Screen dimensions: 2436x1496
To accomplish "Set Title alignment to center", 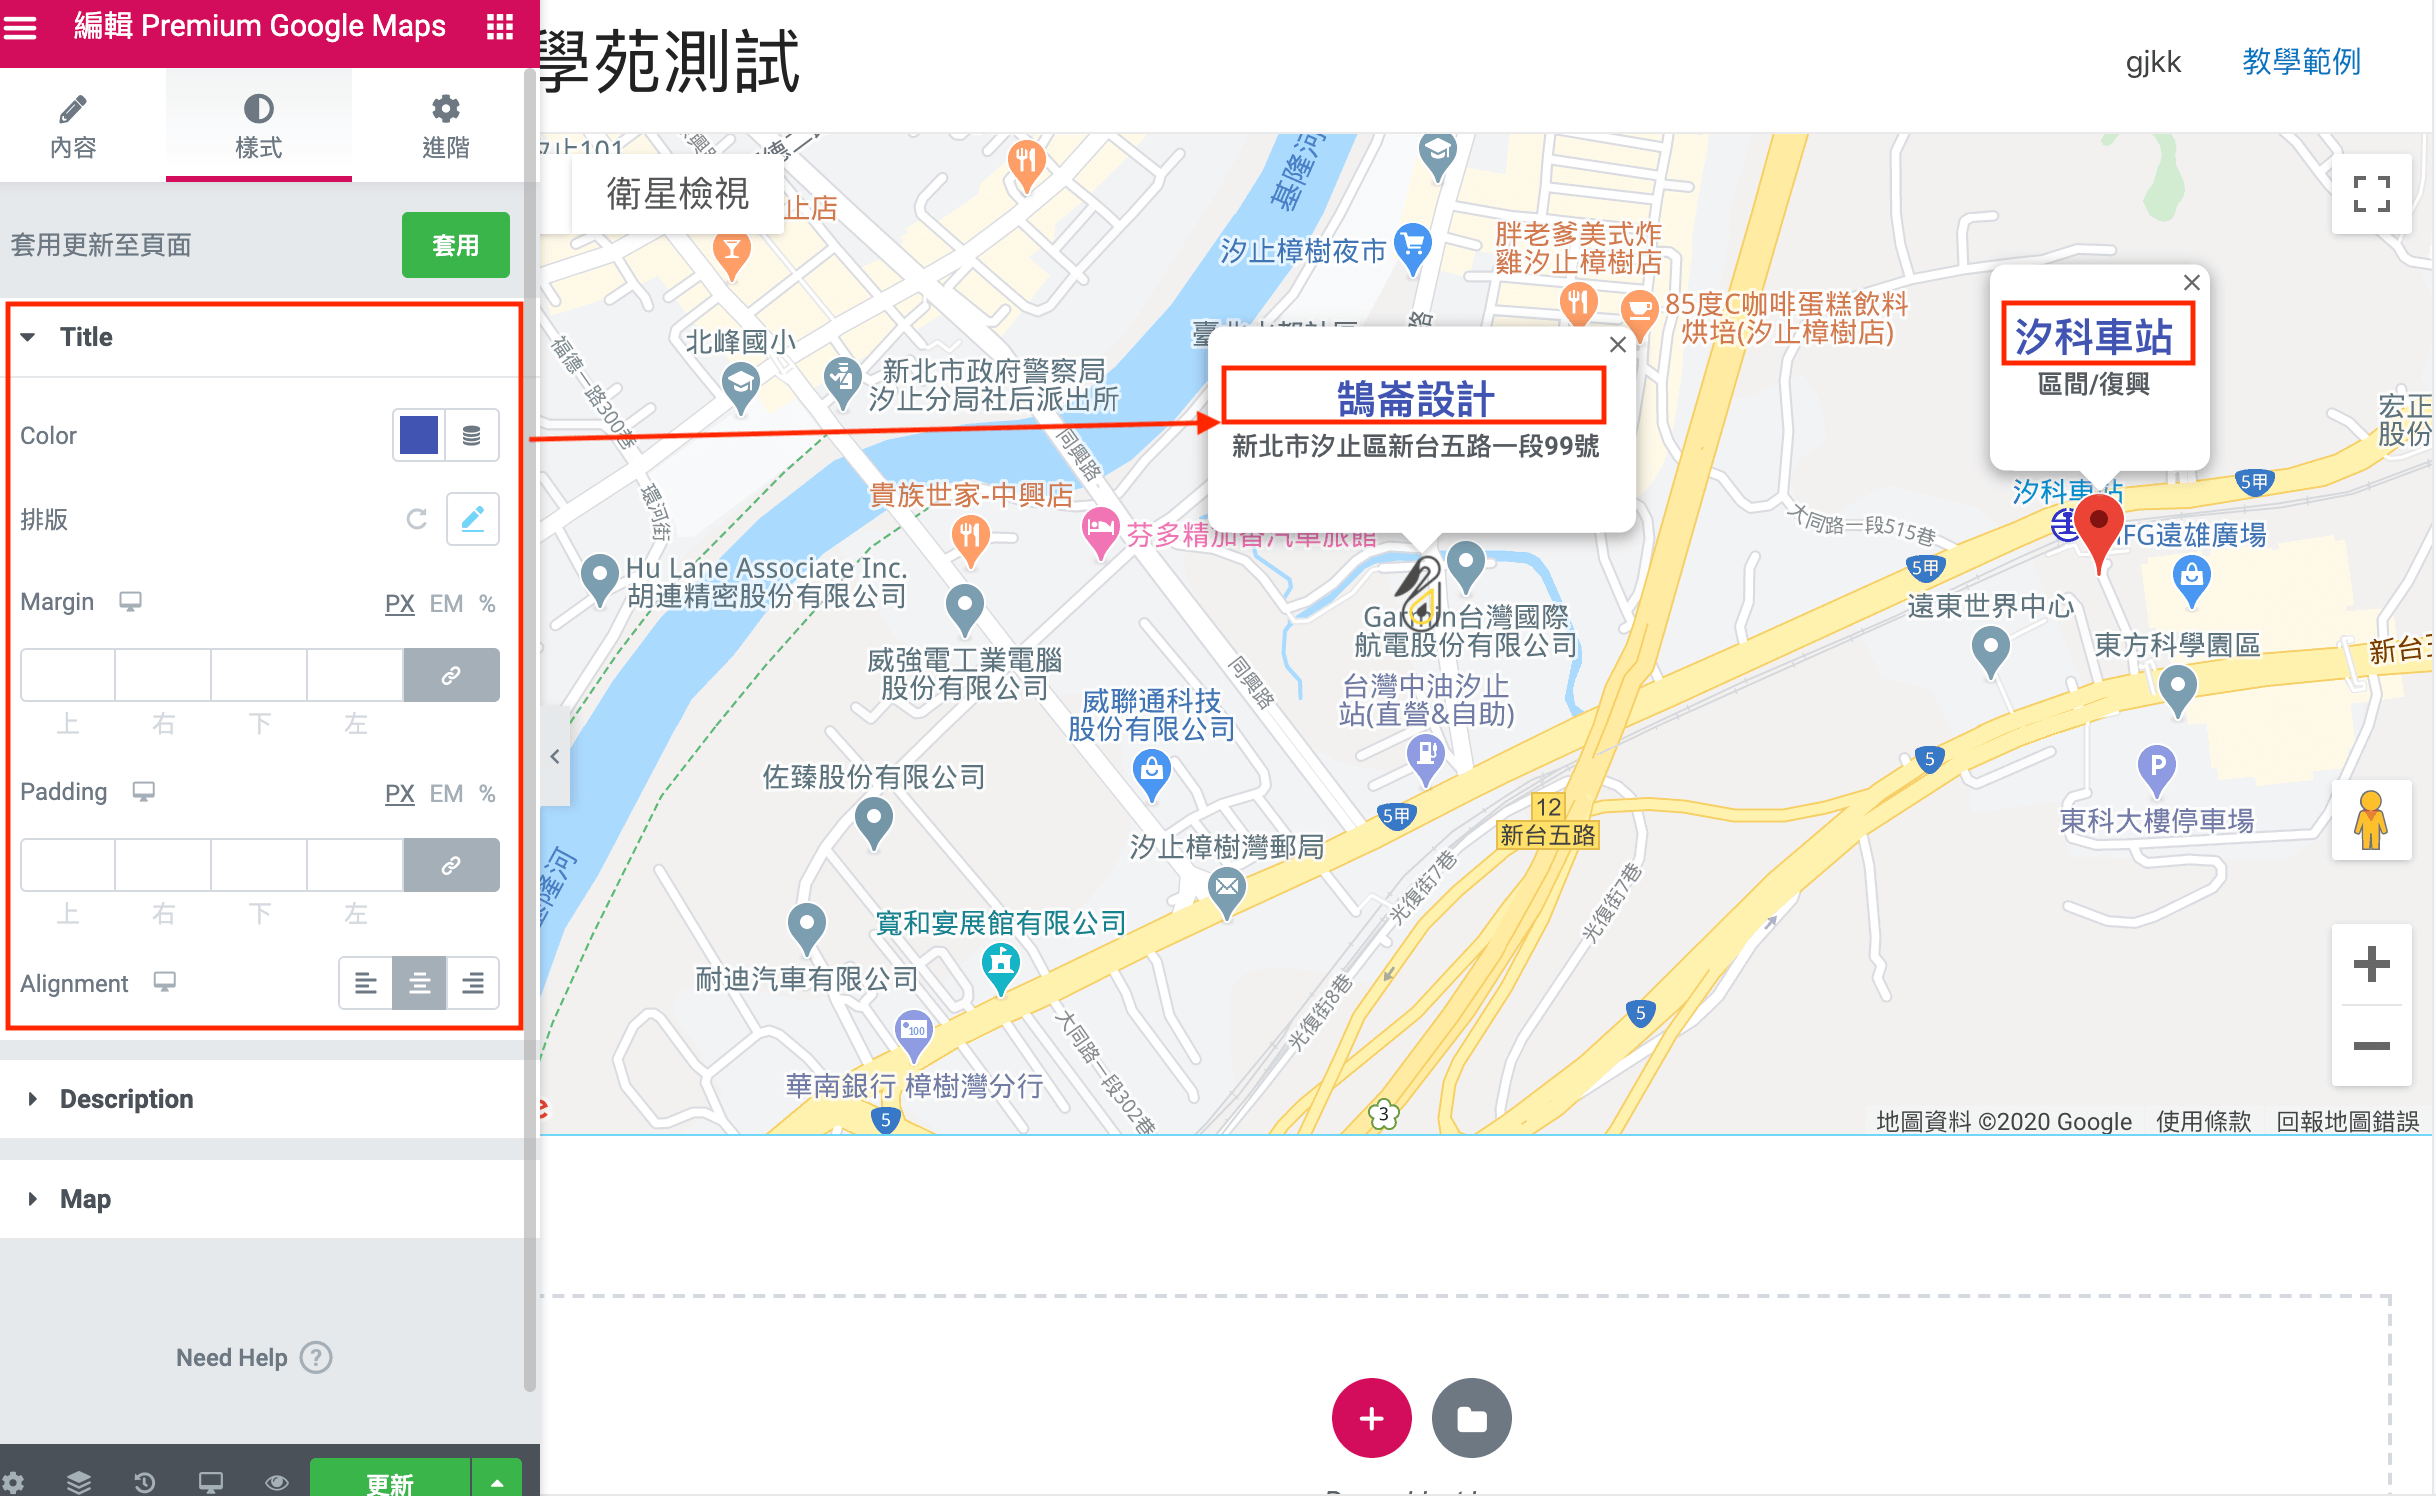I will tap(419, 983).
